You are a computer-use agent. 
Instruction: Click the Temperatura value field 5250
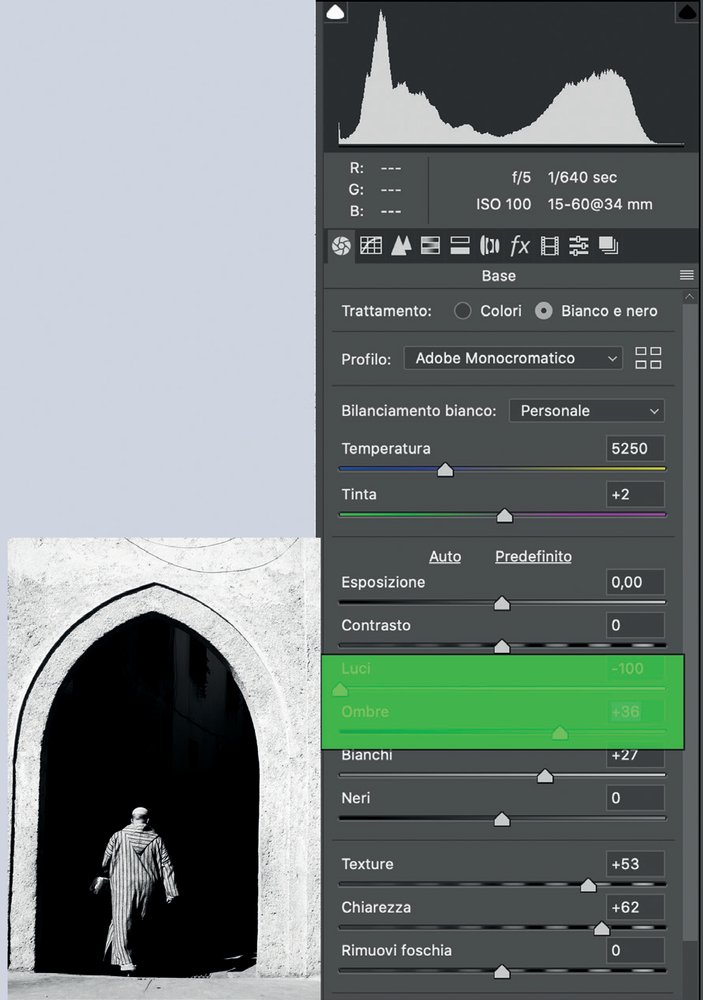click(635, 448)
